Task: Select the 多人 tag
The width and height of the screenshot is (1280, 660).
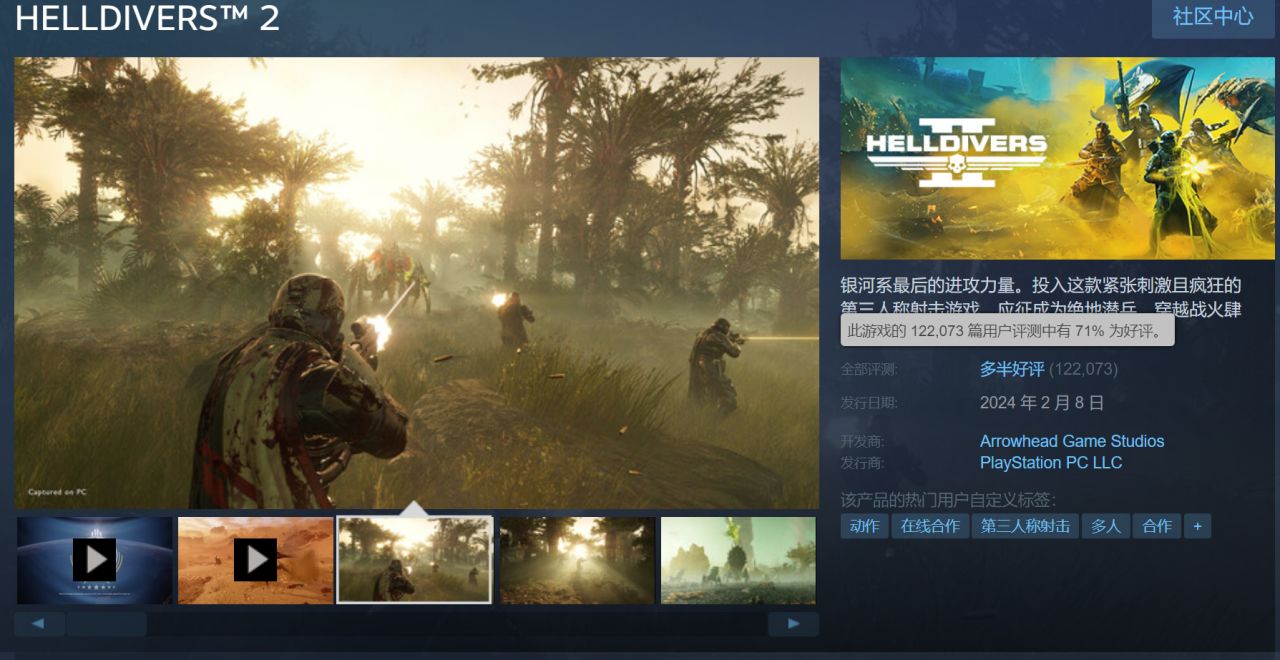Action: pos(1104,525)
